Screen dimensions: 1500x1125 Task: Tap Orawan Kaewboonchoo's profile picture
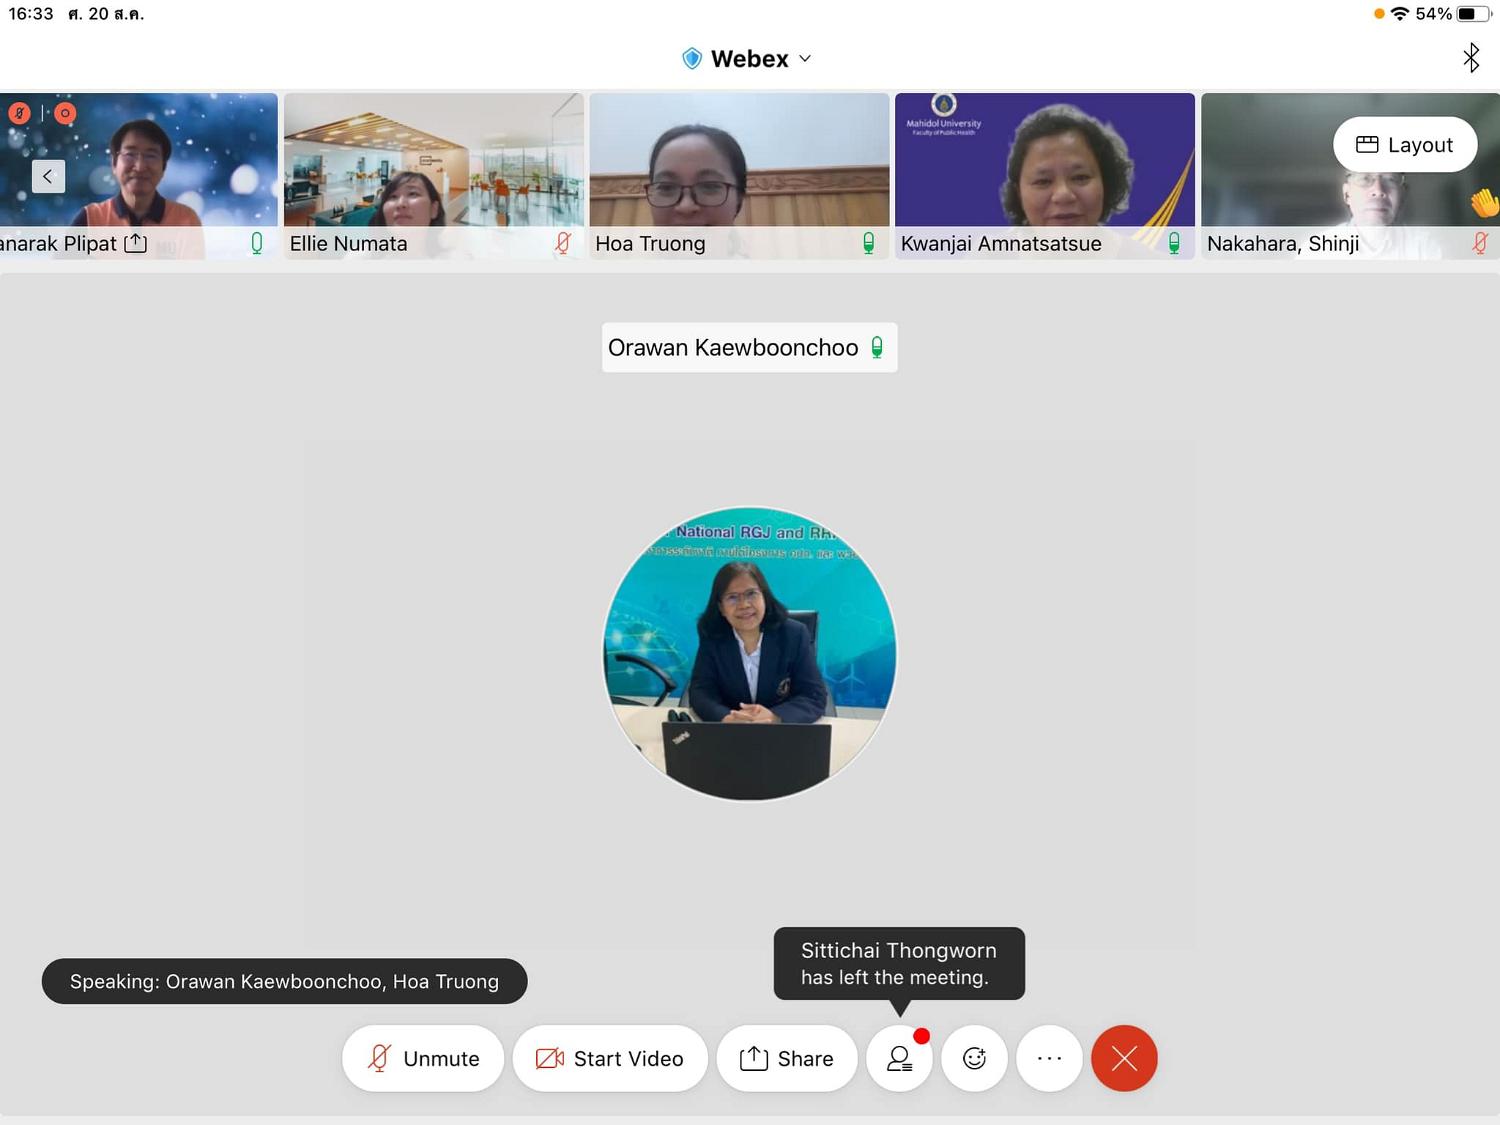point(749,654)
